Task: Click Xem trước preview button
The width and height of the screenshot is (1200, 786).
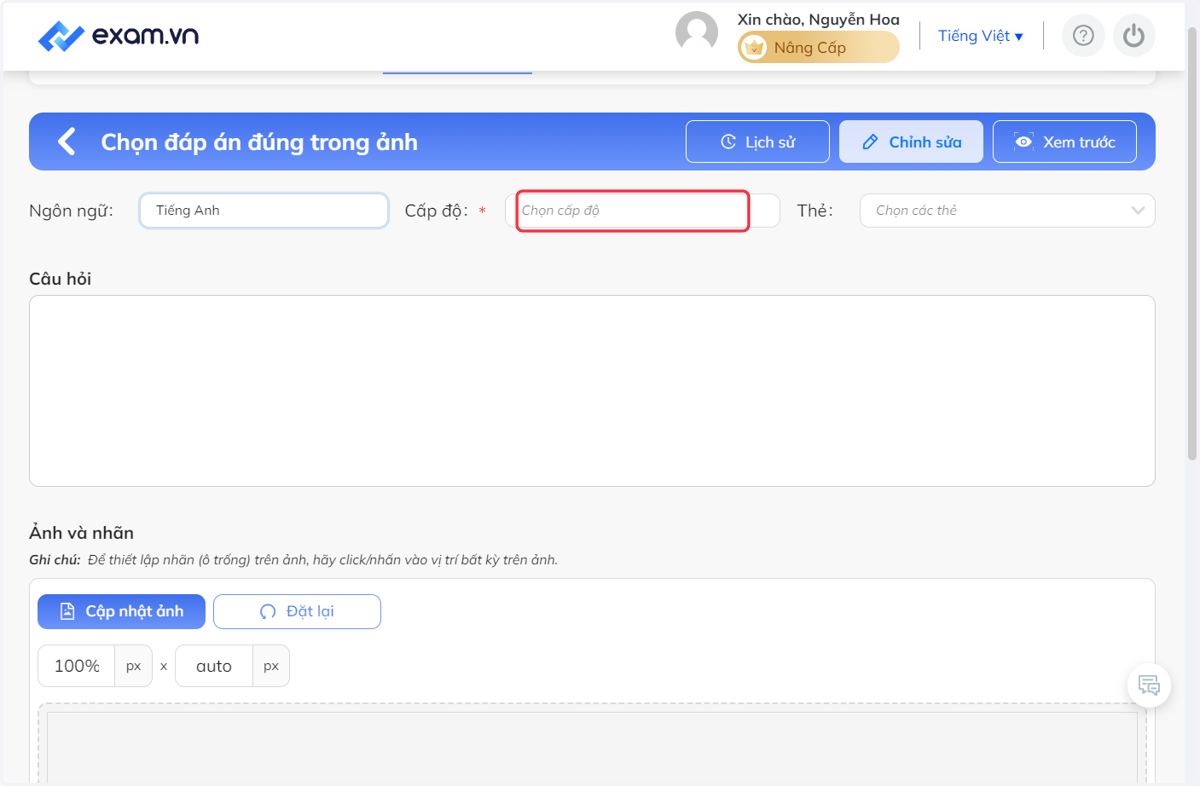Action: pos(1065,141)
